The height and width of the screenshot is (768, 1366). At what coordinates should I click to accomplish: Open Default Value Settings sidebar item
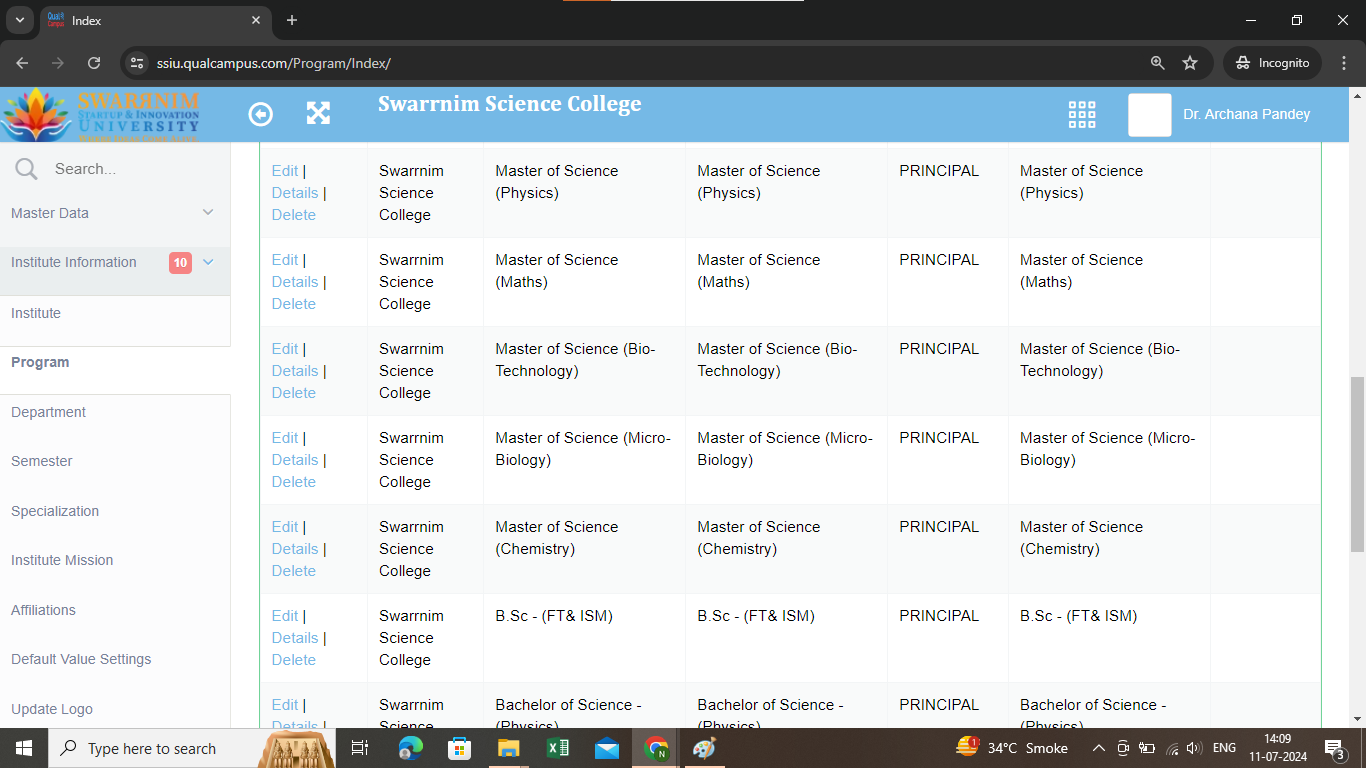(81, 659)
